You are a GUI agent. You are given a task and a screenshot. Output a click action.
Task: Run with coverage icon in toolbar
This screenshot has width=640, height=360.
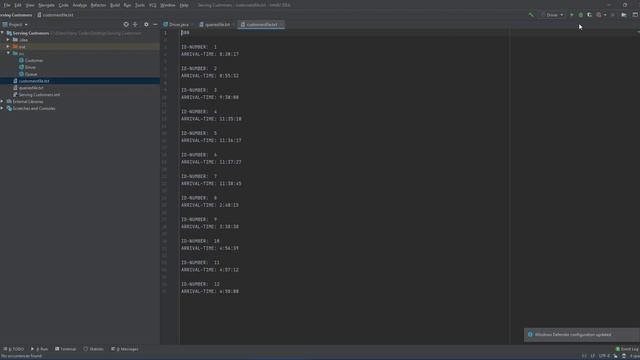point(589,15)
